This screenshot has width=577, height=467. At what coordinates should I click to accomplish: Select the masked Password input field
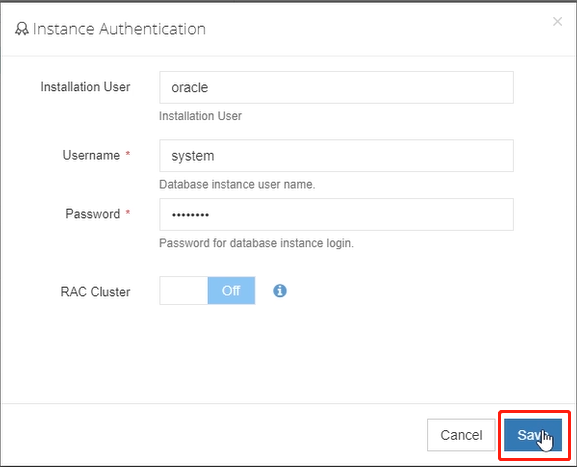point(336,215)
